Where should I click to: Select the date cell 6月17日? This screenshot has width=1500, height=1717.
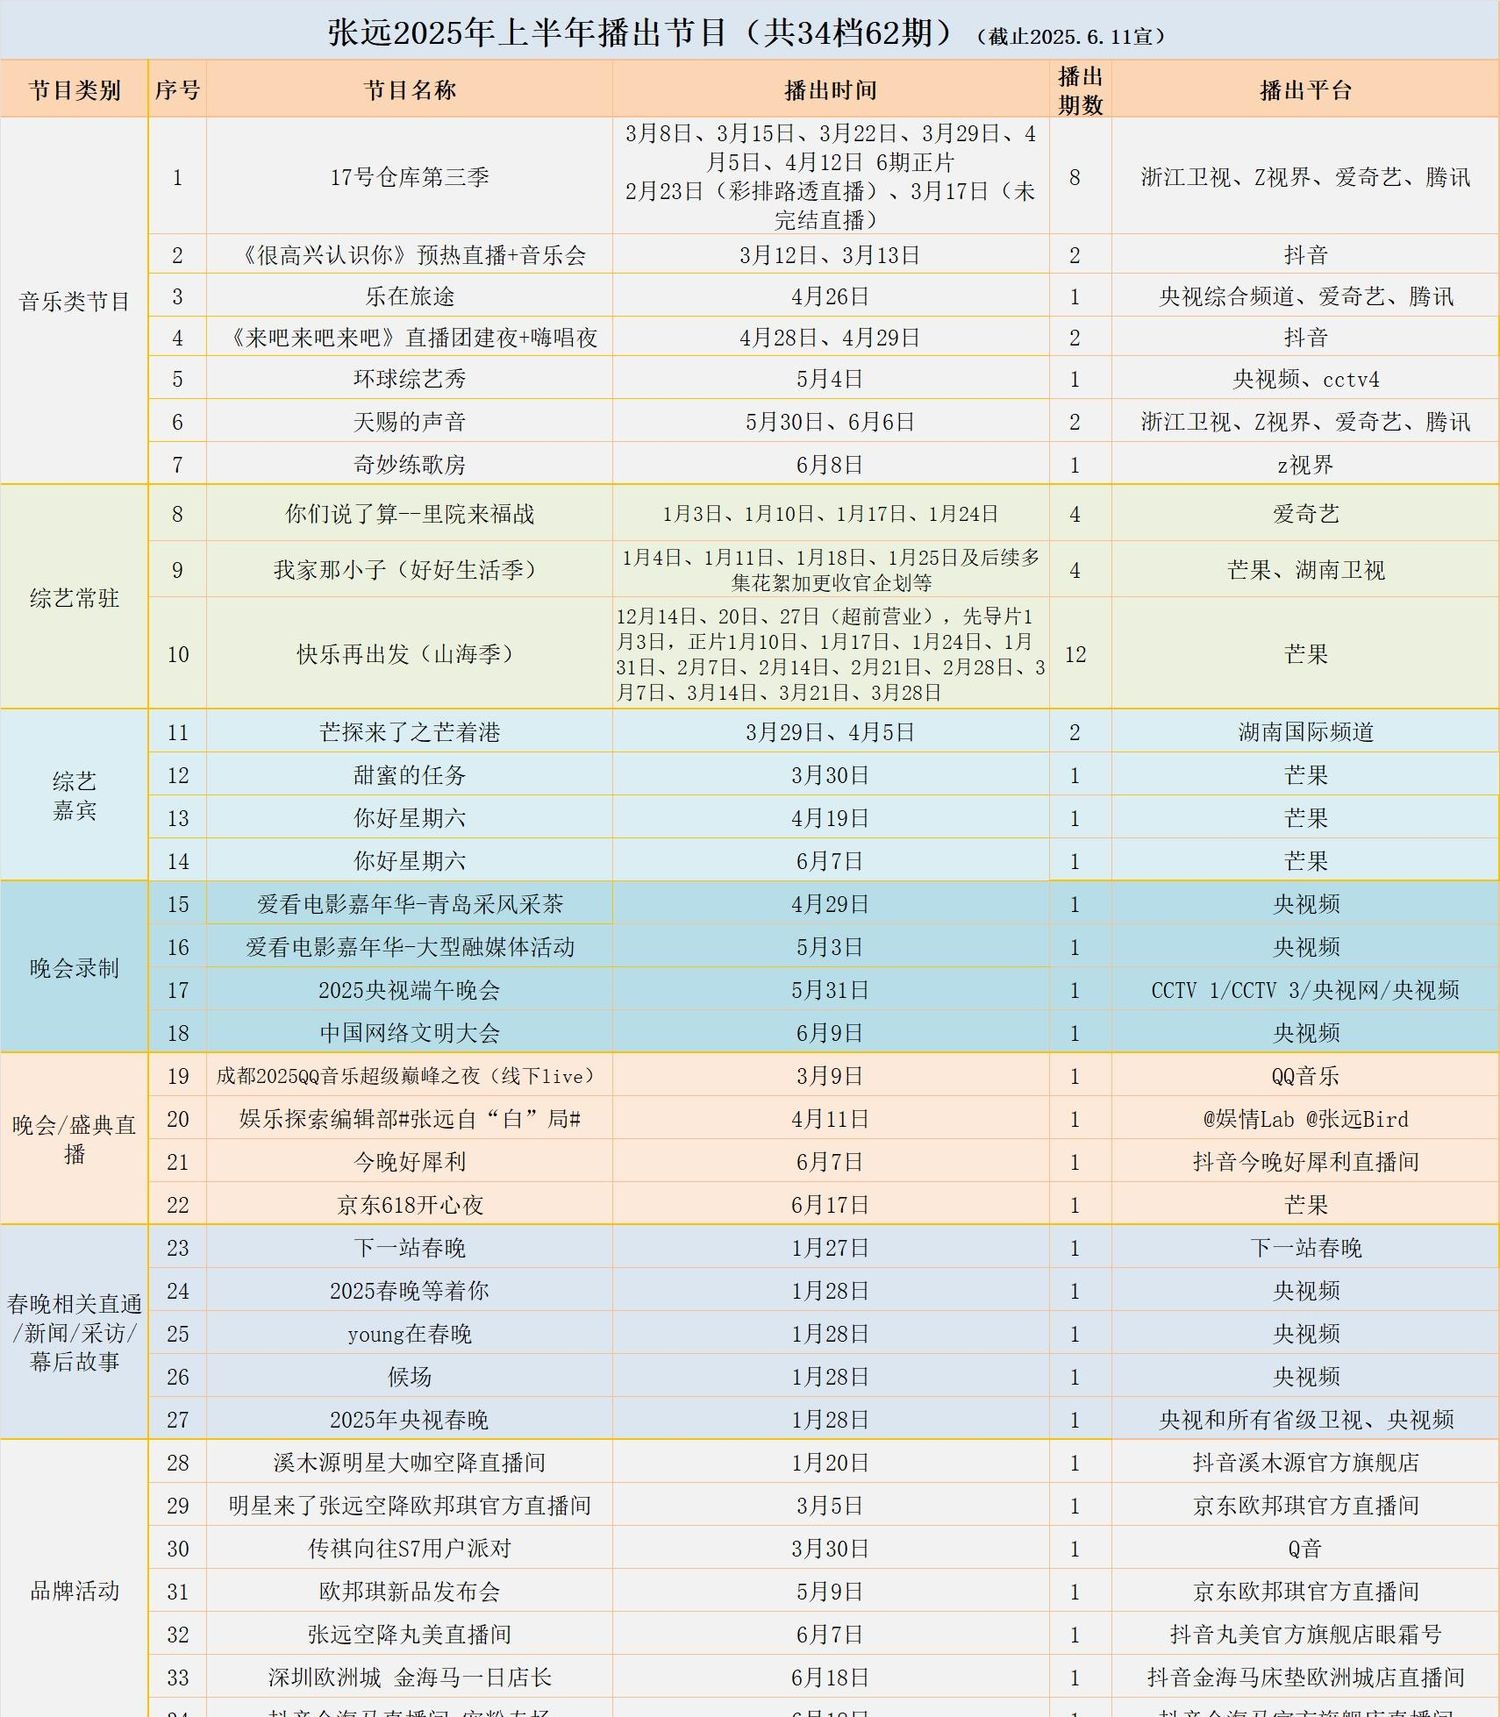coord(830,1205)
